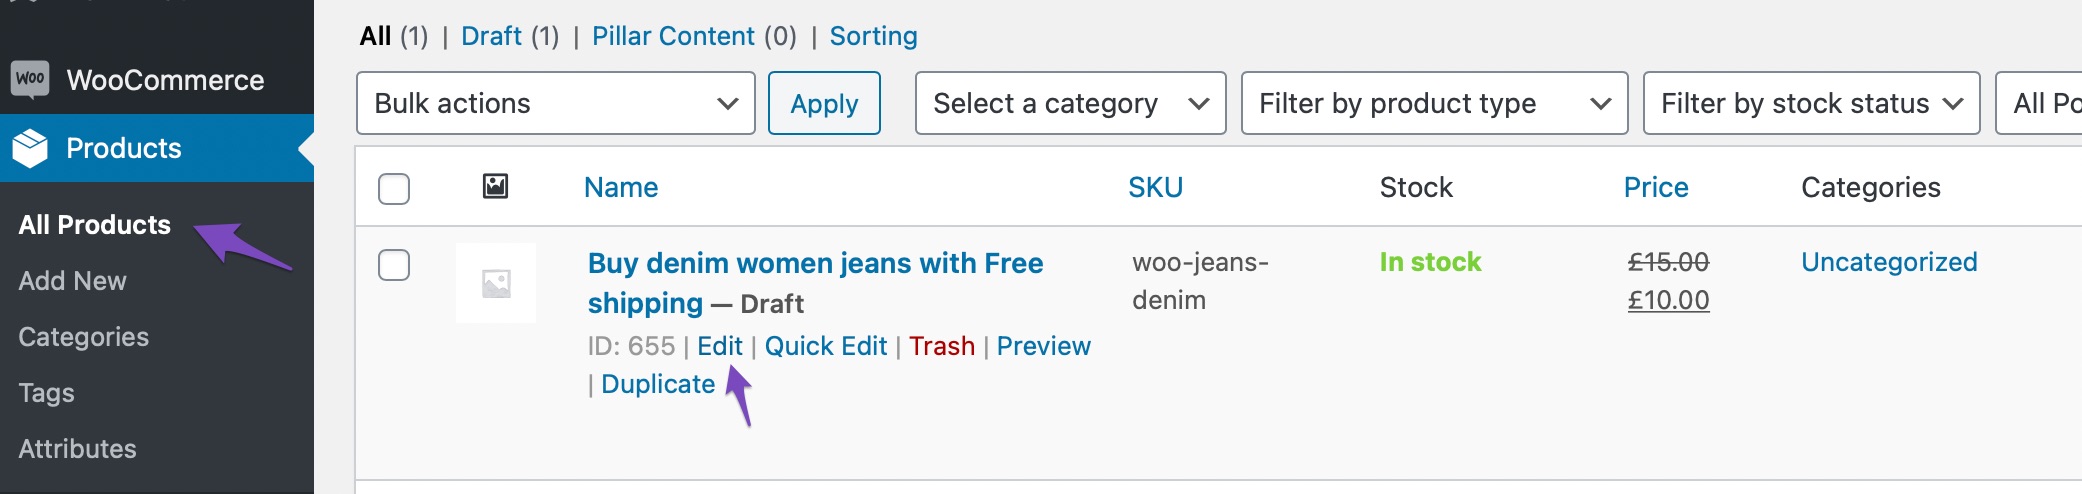Expand the Select a category dropdown
The width and height of the screenshot is (2082, 494).
(1071, 103)
